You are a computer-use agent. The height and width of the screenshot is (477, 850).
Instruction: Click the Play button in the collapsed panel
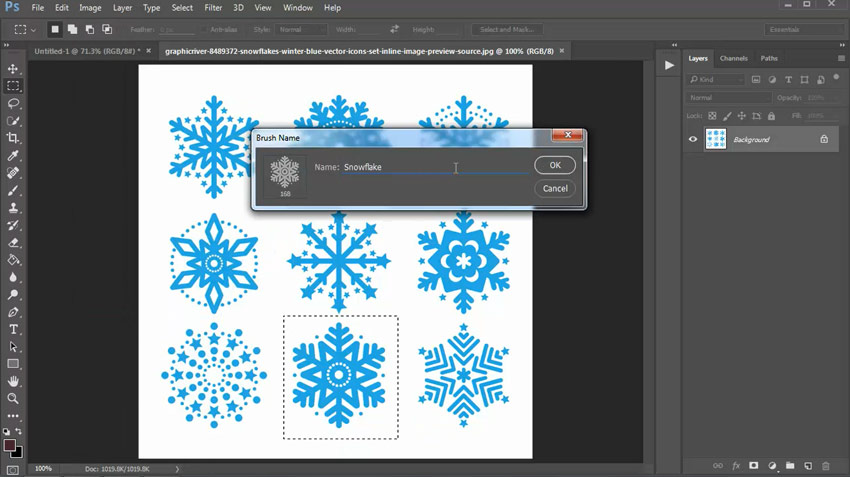pyautogui.click(x=669, y=65)
